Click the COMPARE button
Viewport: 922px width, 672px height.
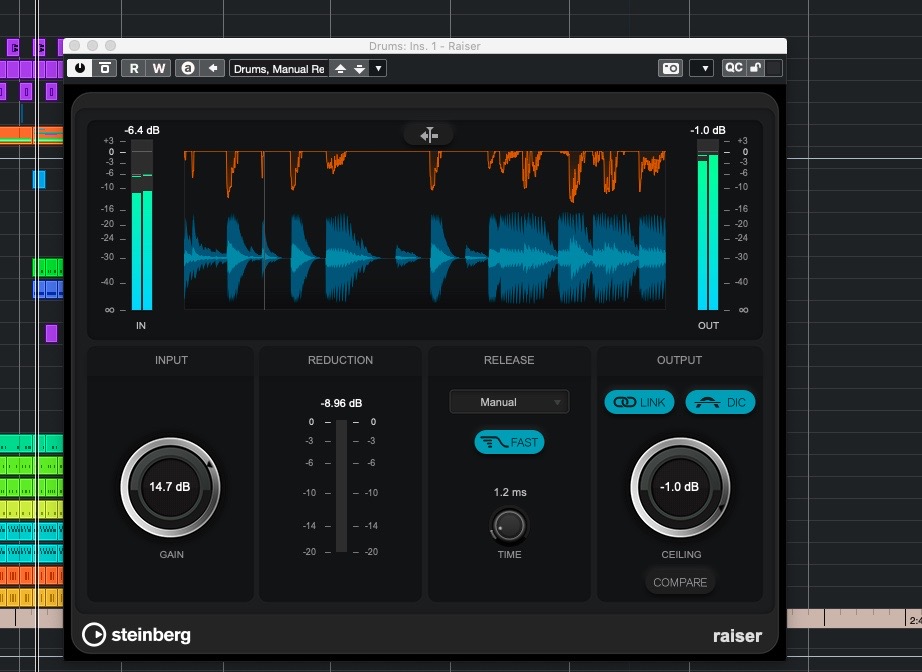[680, 582]
